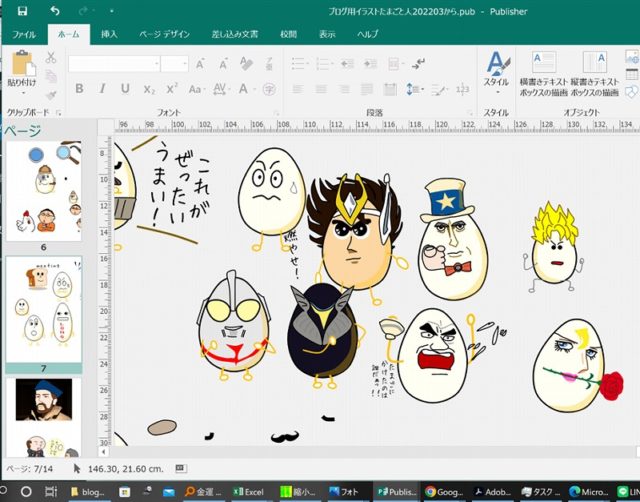This screenshot has height=502, width=640.
Task: Click the Decrease indent icon
Action: point(347,64)
